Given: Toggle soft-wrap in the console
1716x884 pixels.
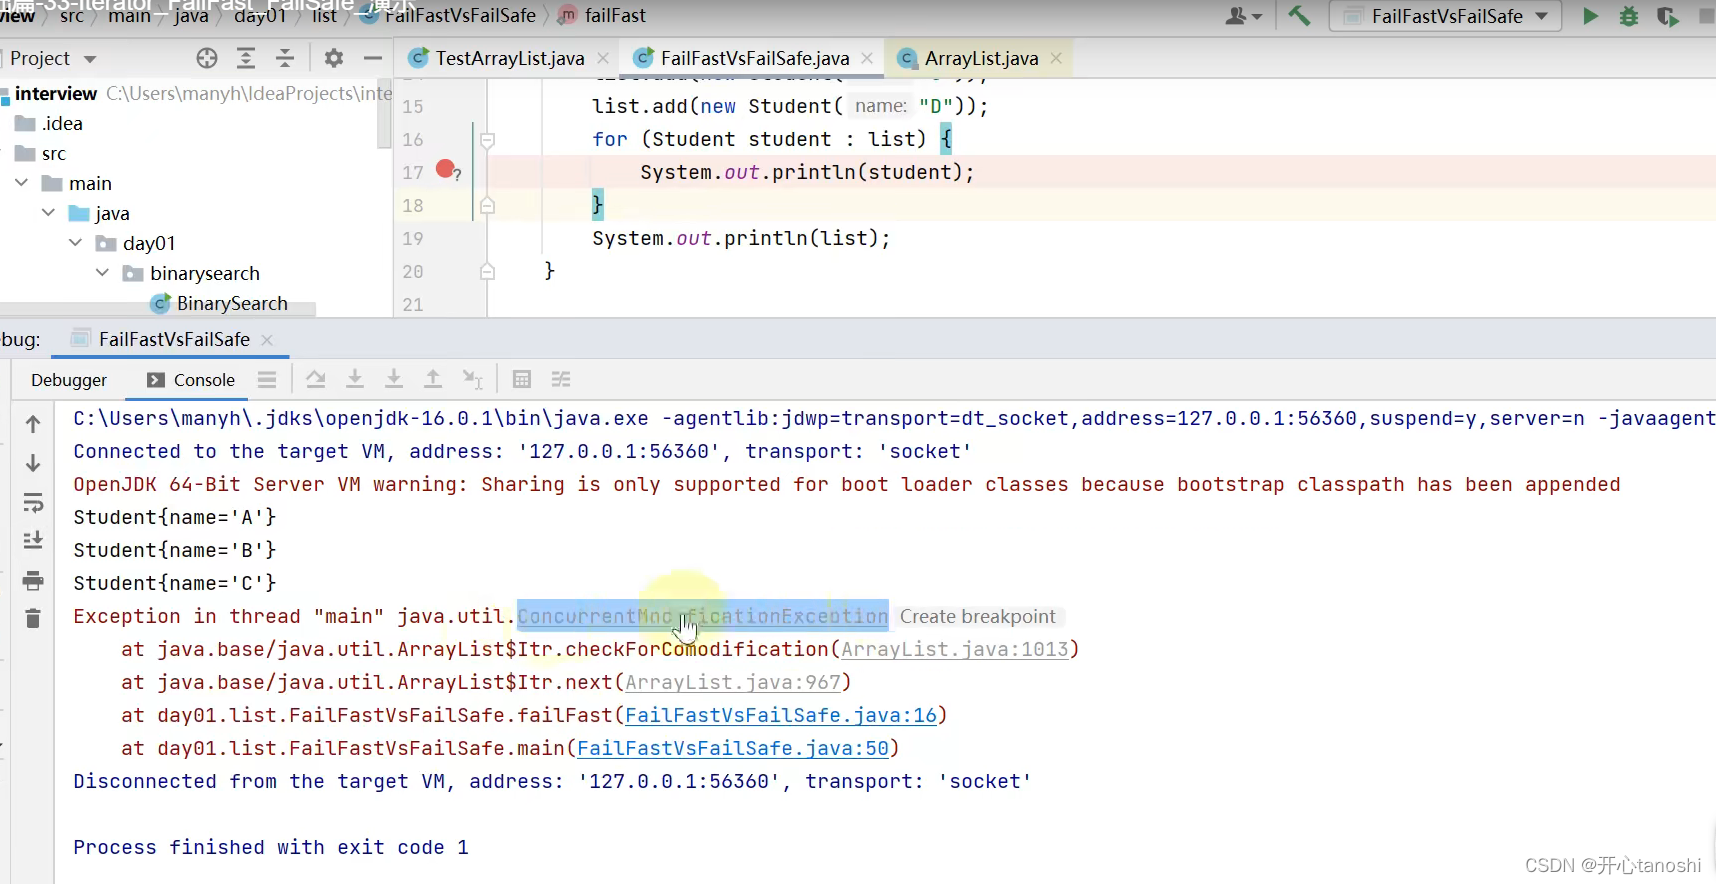Looking at the screenshot, I should 33,502.
